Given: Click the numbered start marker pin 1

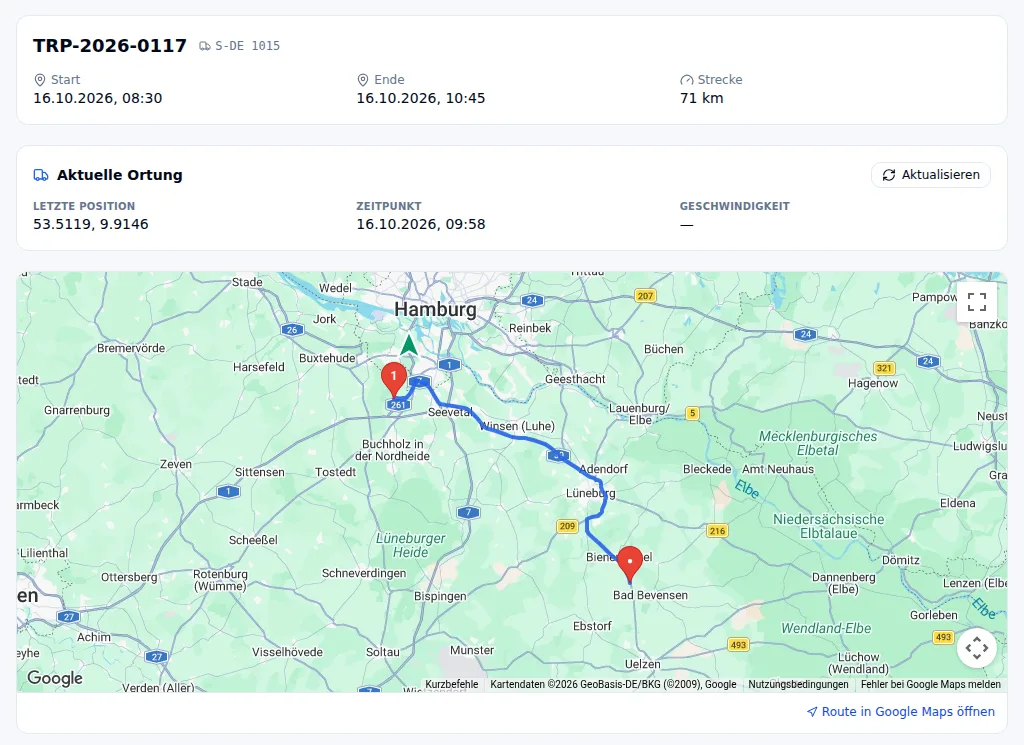Looking at the screenshot, I should [394, 379].
